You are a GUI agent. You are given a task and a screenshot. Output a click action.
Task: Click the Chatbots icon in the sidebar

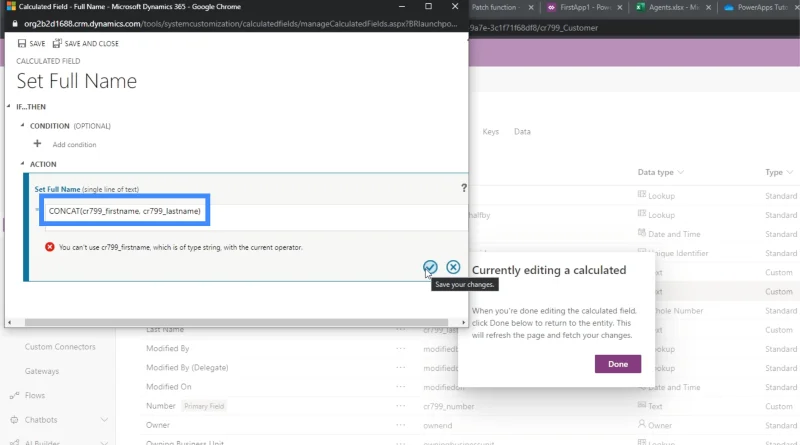click(x=14, y=420)
